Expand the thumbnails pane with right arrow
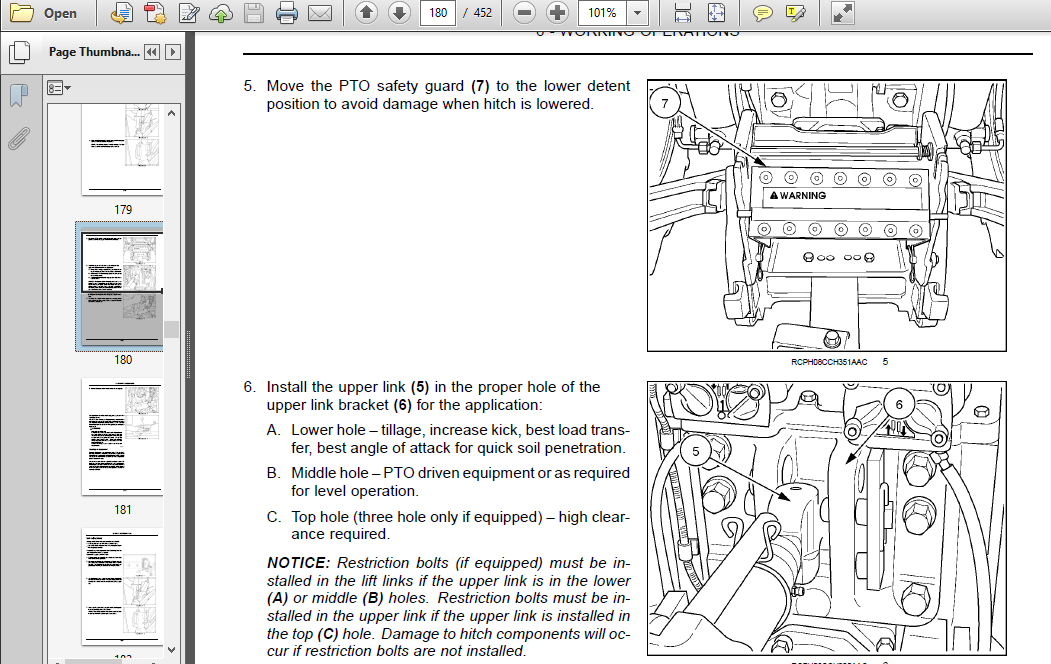 (x=173, y=52)
